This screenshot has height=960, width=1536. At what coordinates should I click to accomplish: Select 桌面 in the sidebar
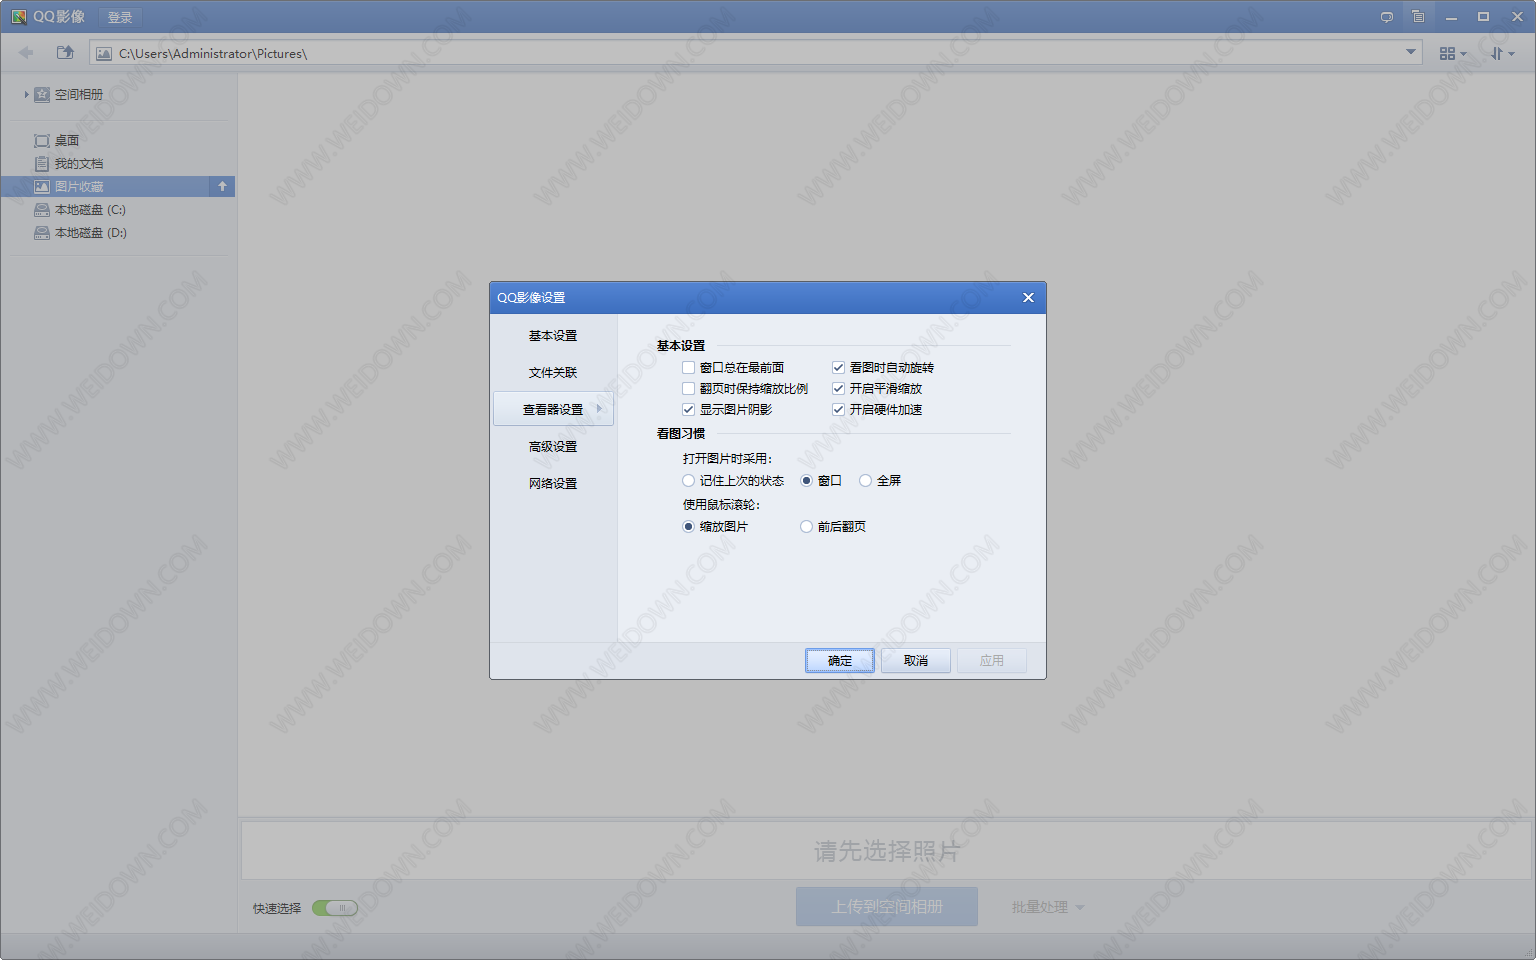pos(67,141)
